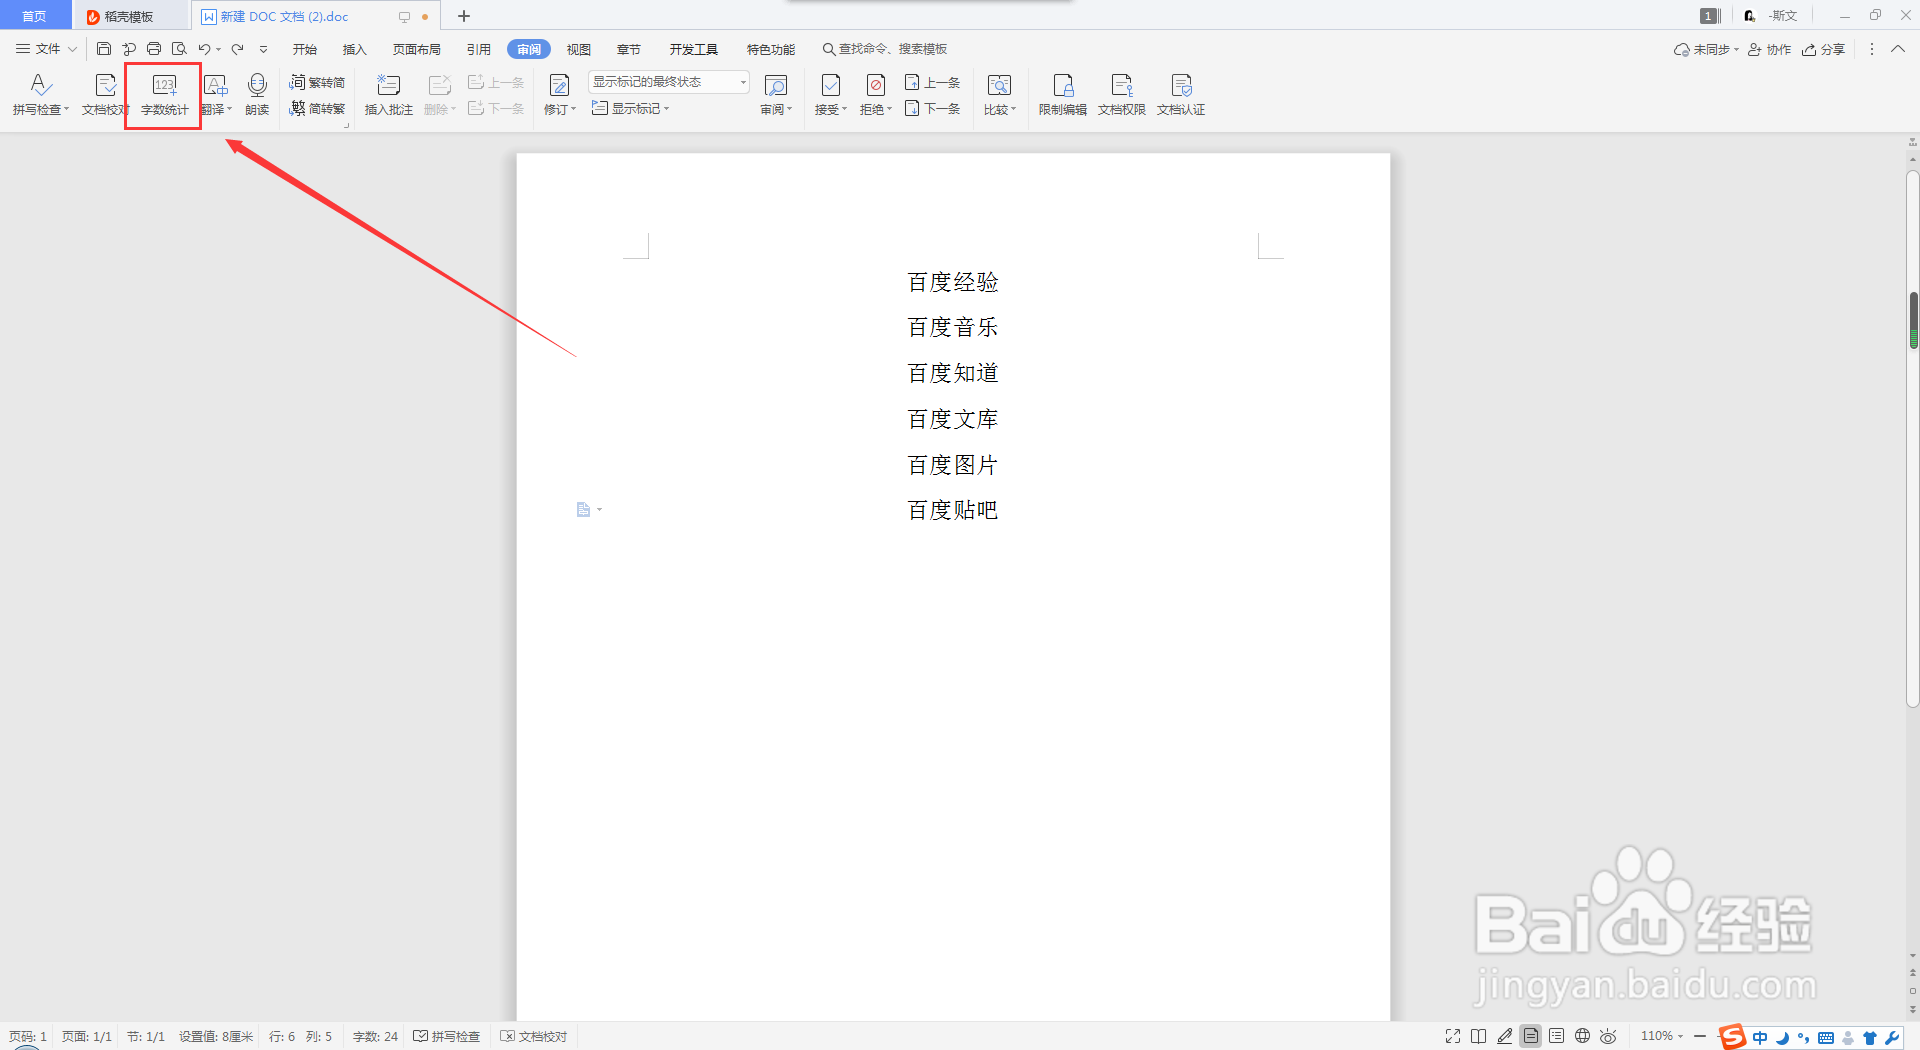The width and height of the screenshot is (1920, 1050).
Task: Open the 文件 menu dropdown
Action: [46, 48]
